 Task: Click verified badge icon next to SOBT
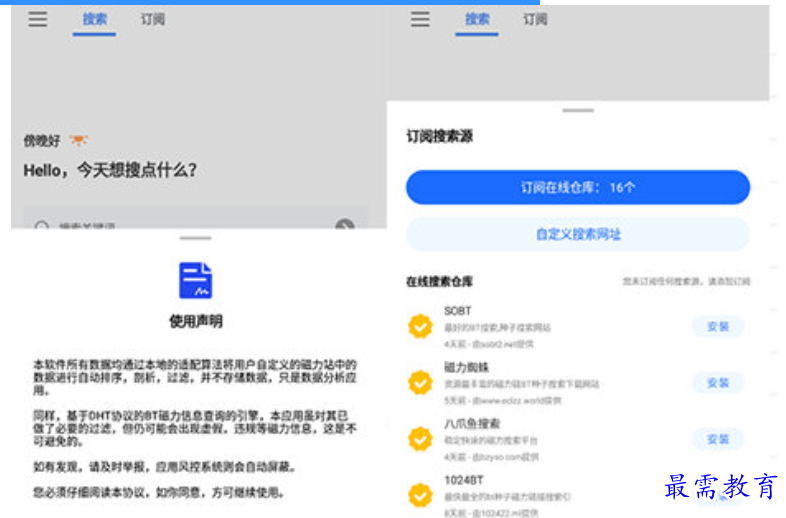click(x=420, y=326)
